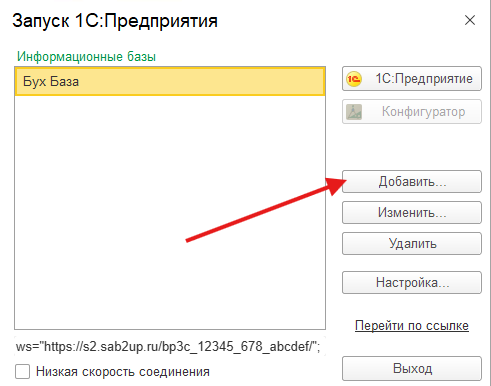The image size is (491, 386).
Task: Click Удалить to remove the base
Action: [x=412, y=244]
